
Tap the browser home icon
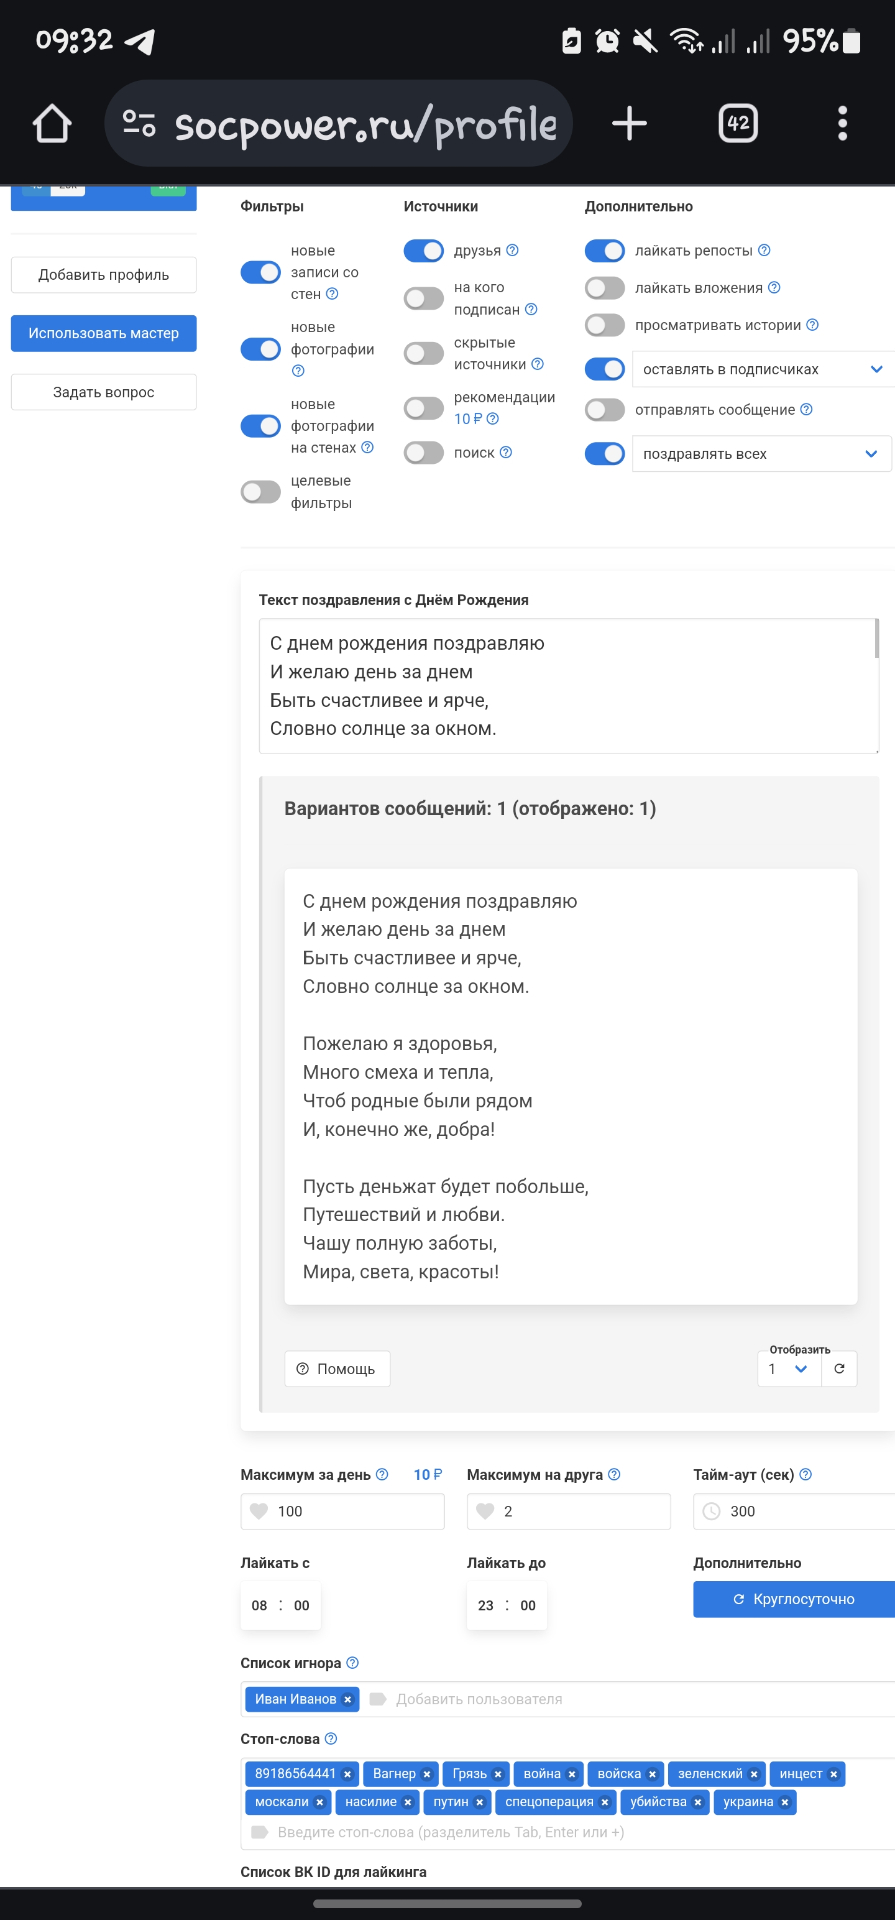point(52,124)
